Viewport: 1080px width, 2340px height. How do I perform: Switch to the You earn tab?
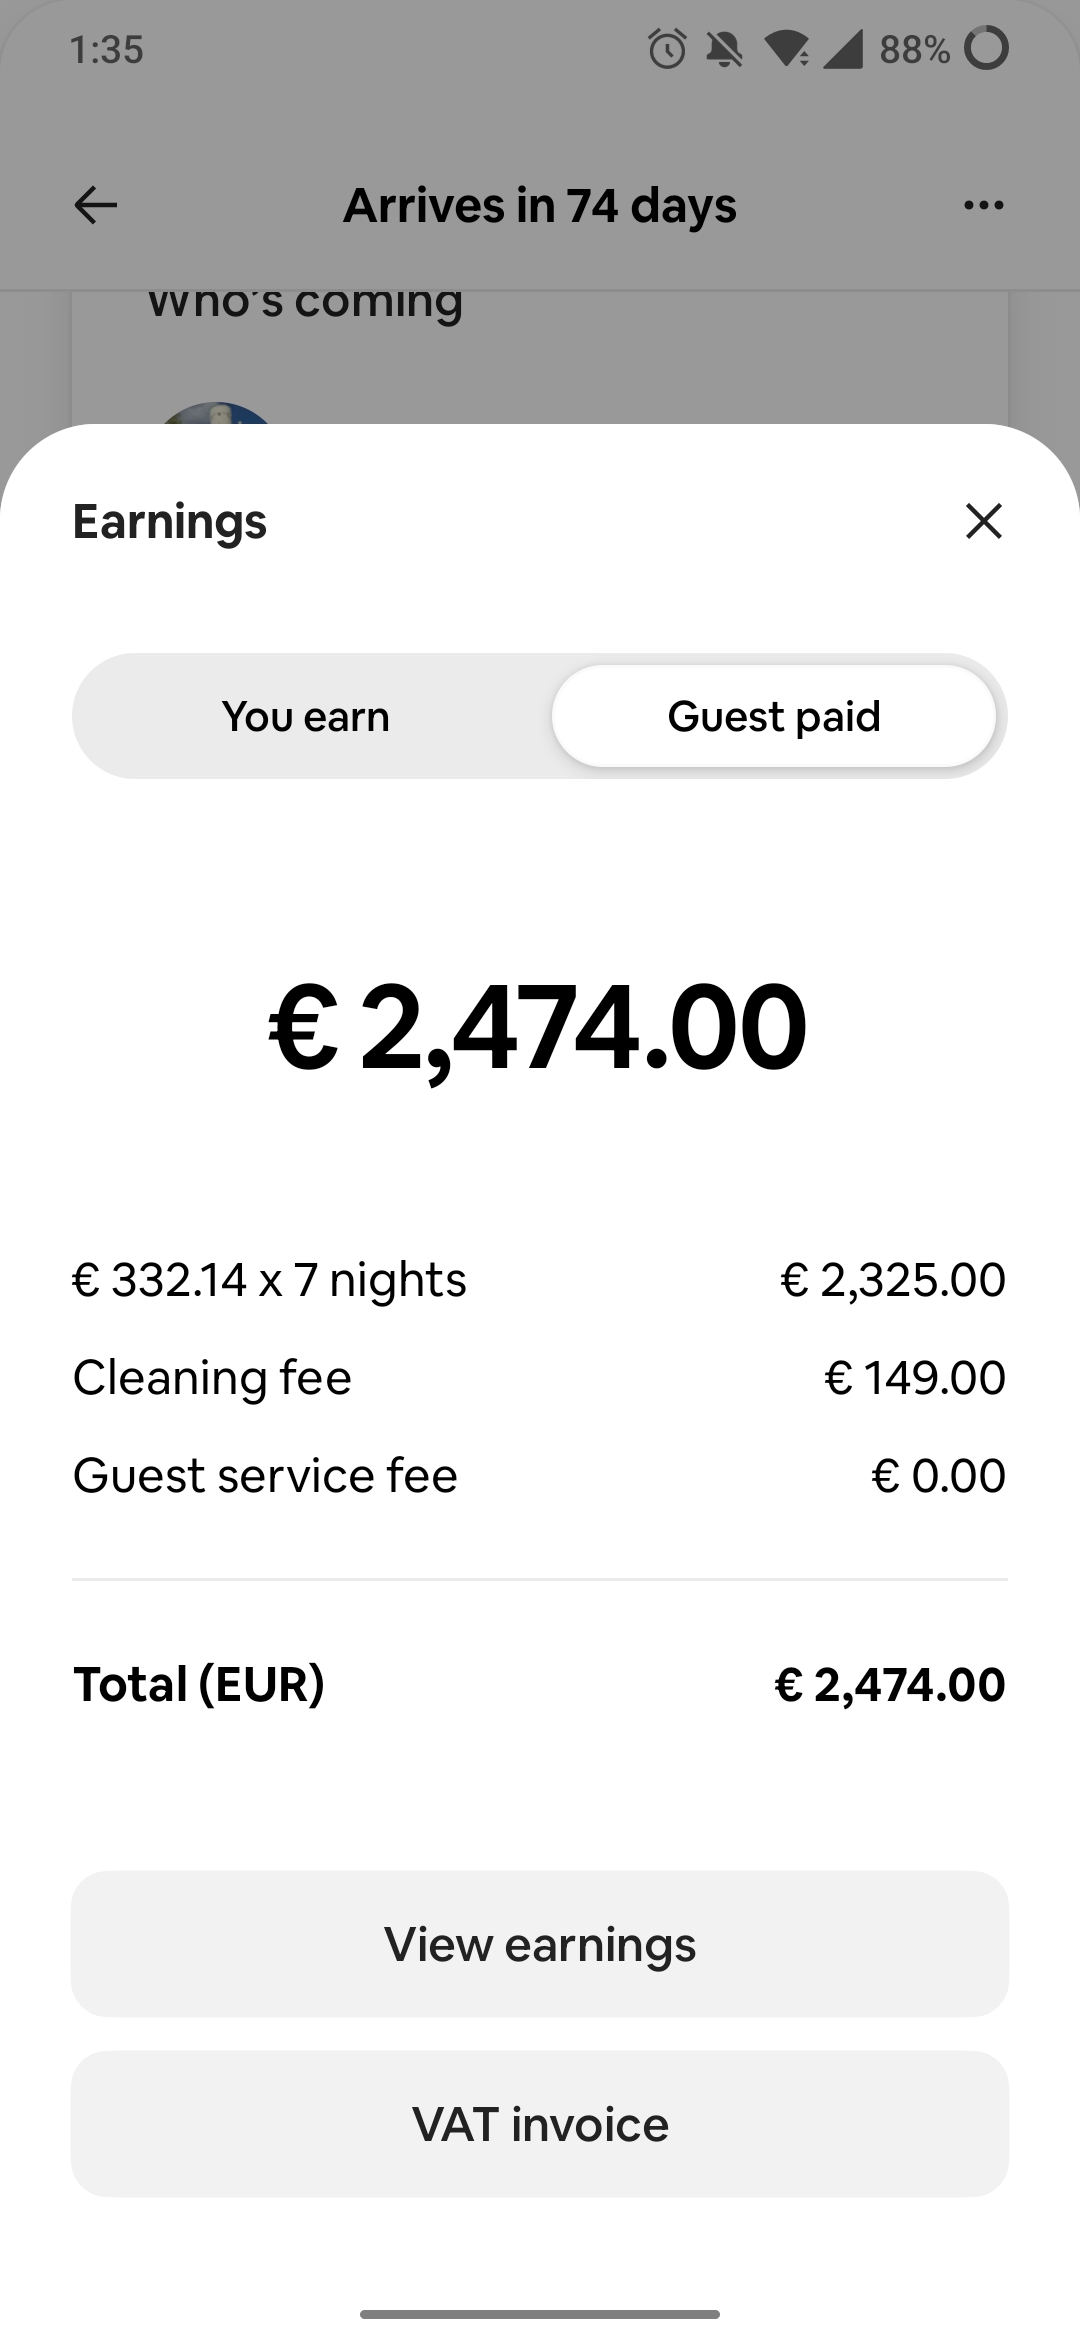306,716
